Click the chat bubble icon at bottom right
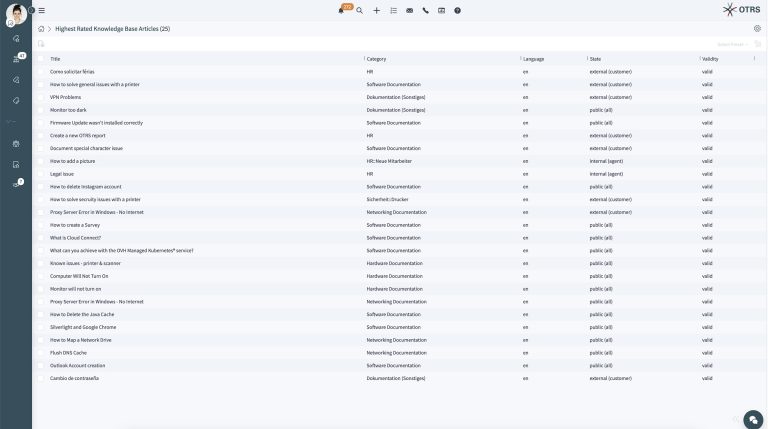The image size is (768, 429). coord(753,419)
